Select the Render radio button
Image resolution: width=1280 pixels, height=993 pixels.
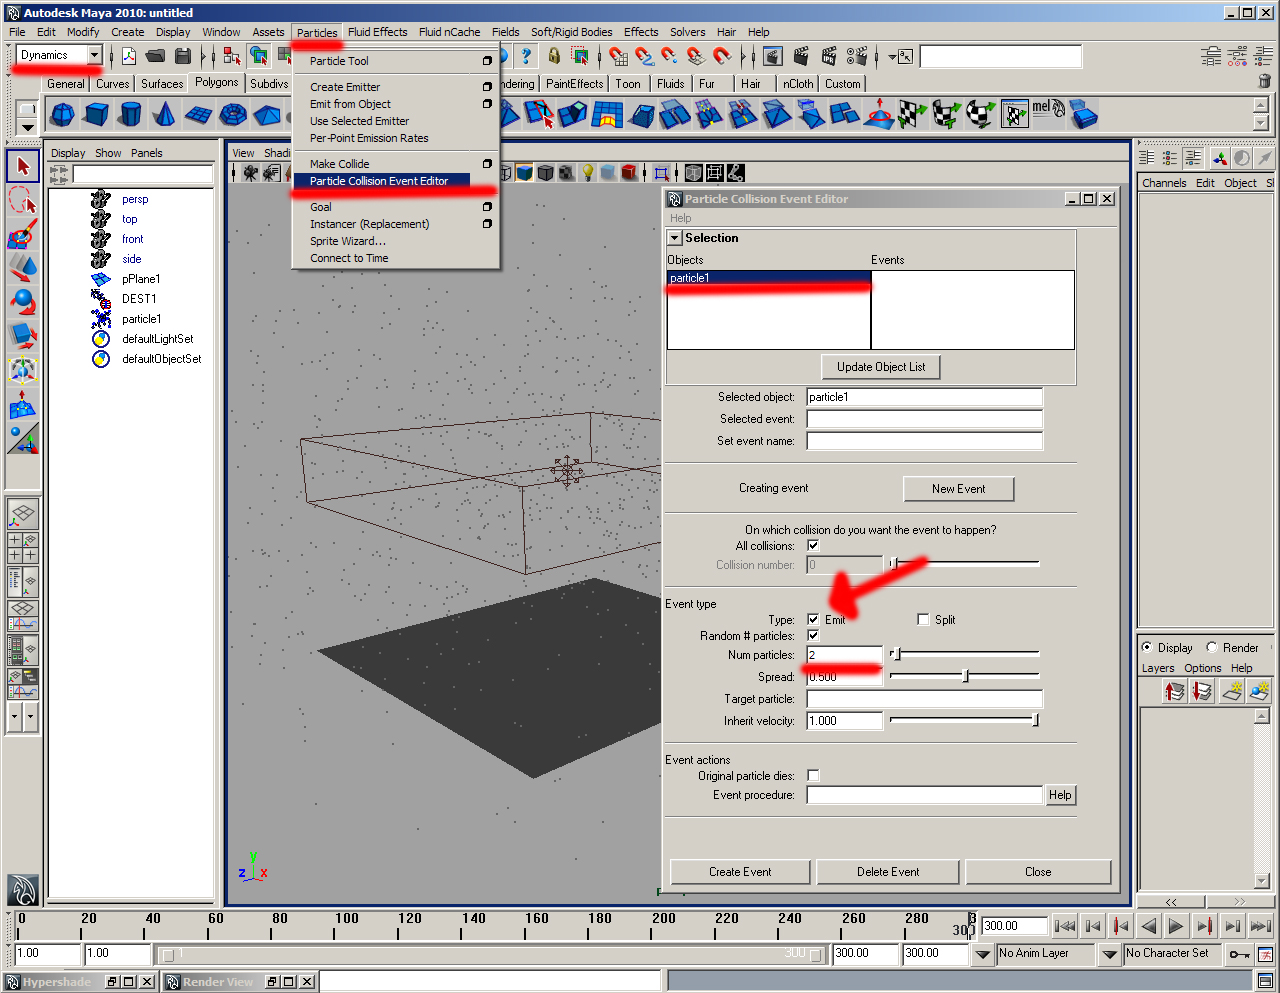click(1212, 647)
